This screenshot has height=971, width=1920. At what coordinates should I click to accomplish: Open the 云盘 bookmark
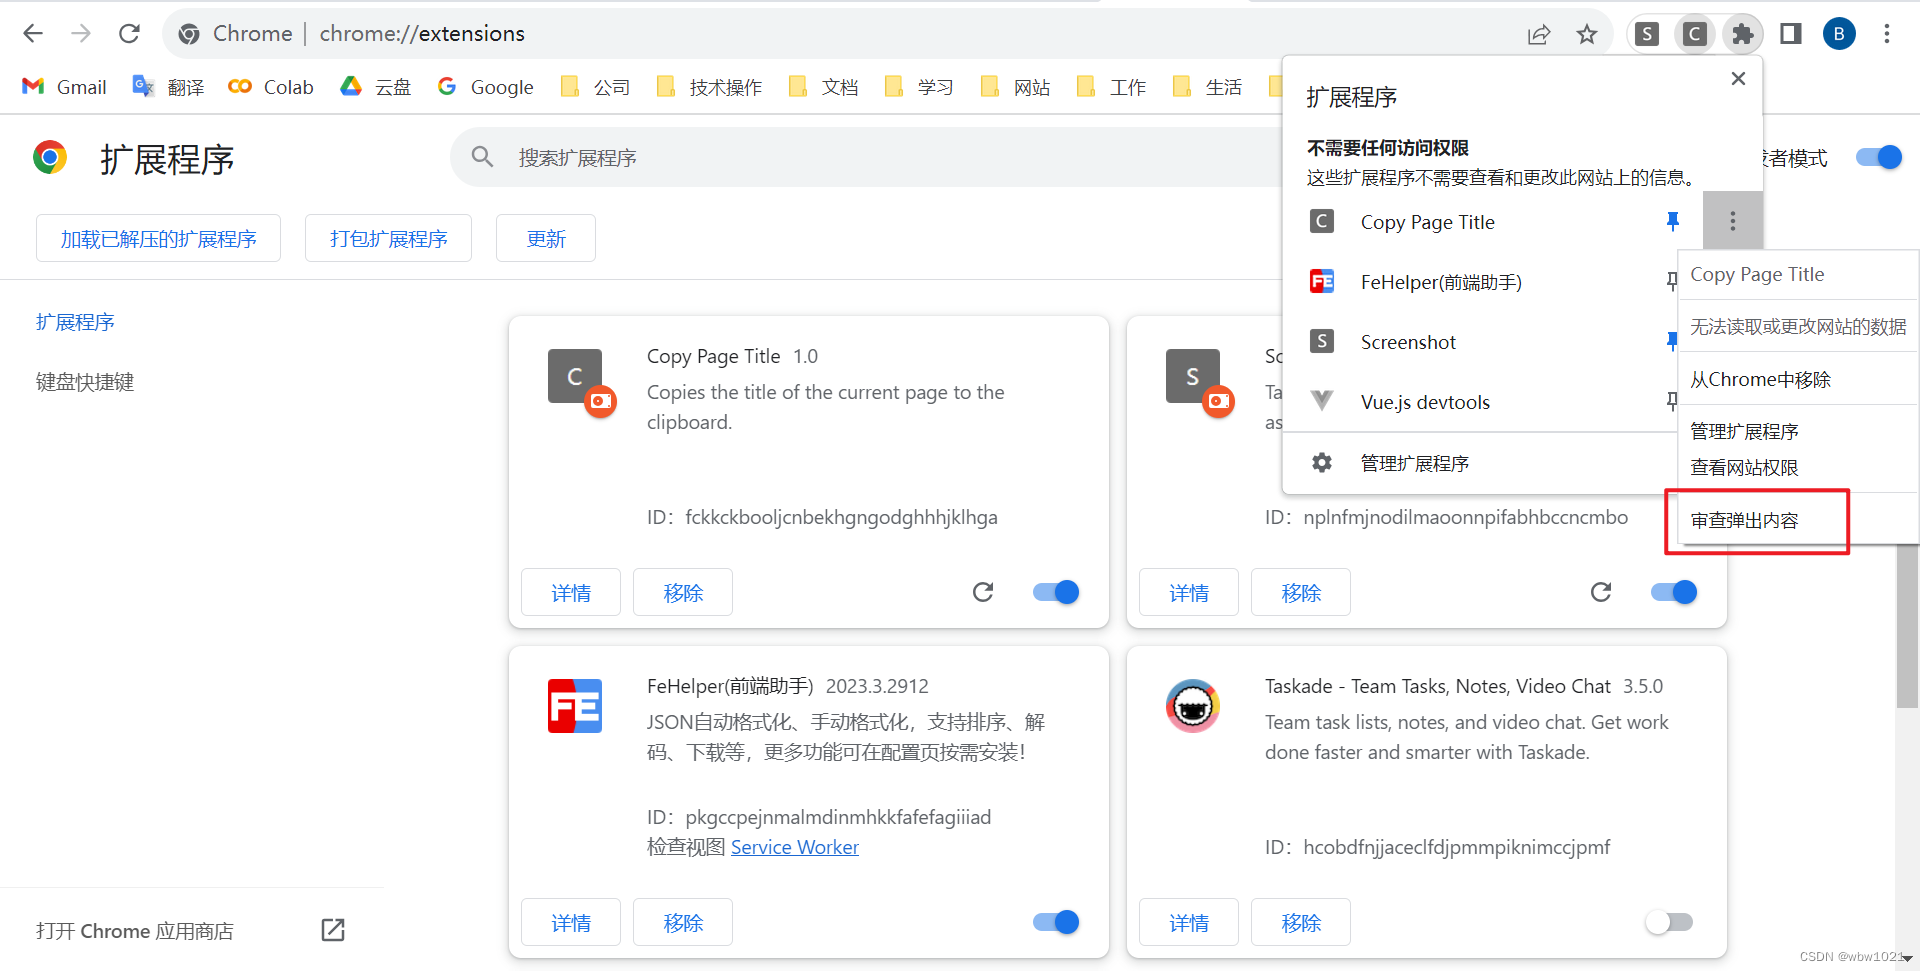pos(375,87)
